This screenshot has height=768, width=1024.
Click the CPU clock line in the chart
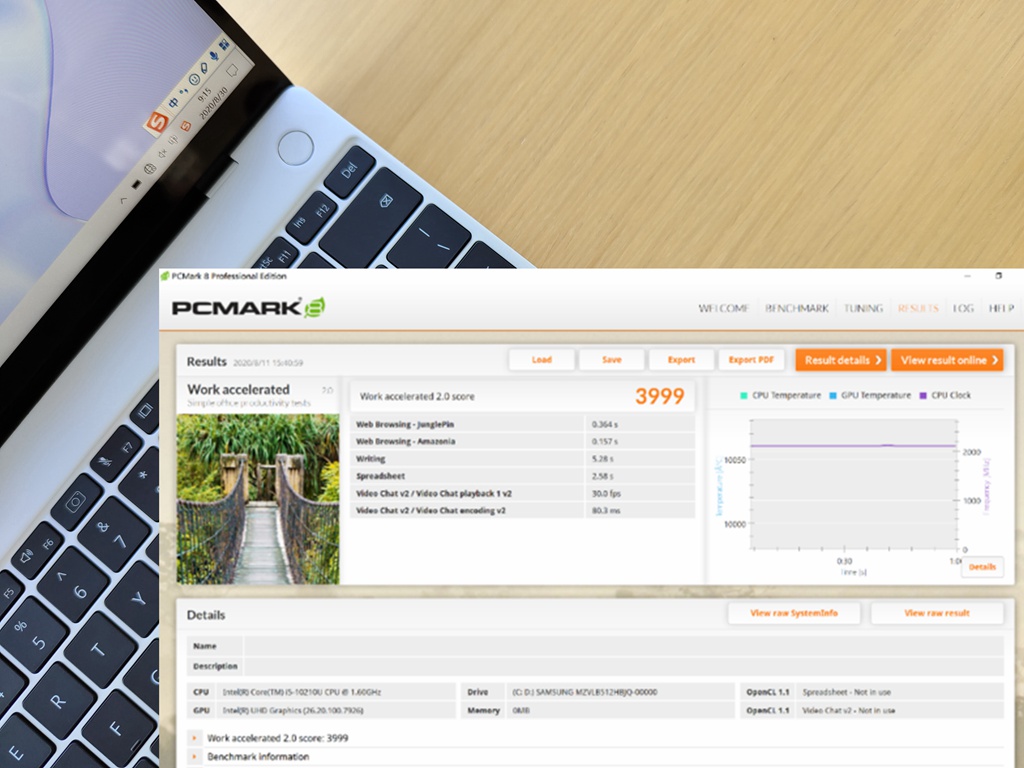854,446
